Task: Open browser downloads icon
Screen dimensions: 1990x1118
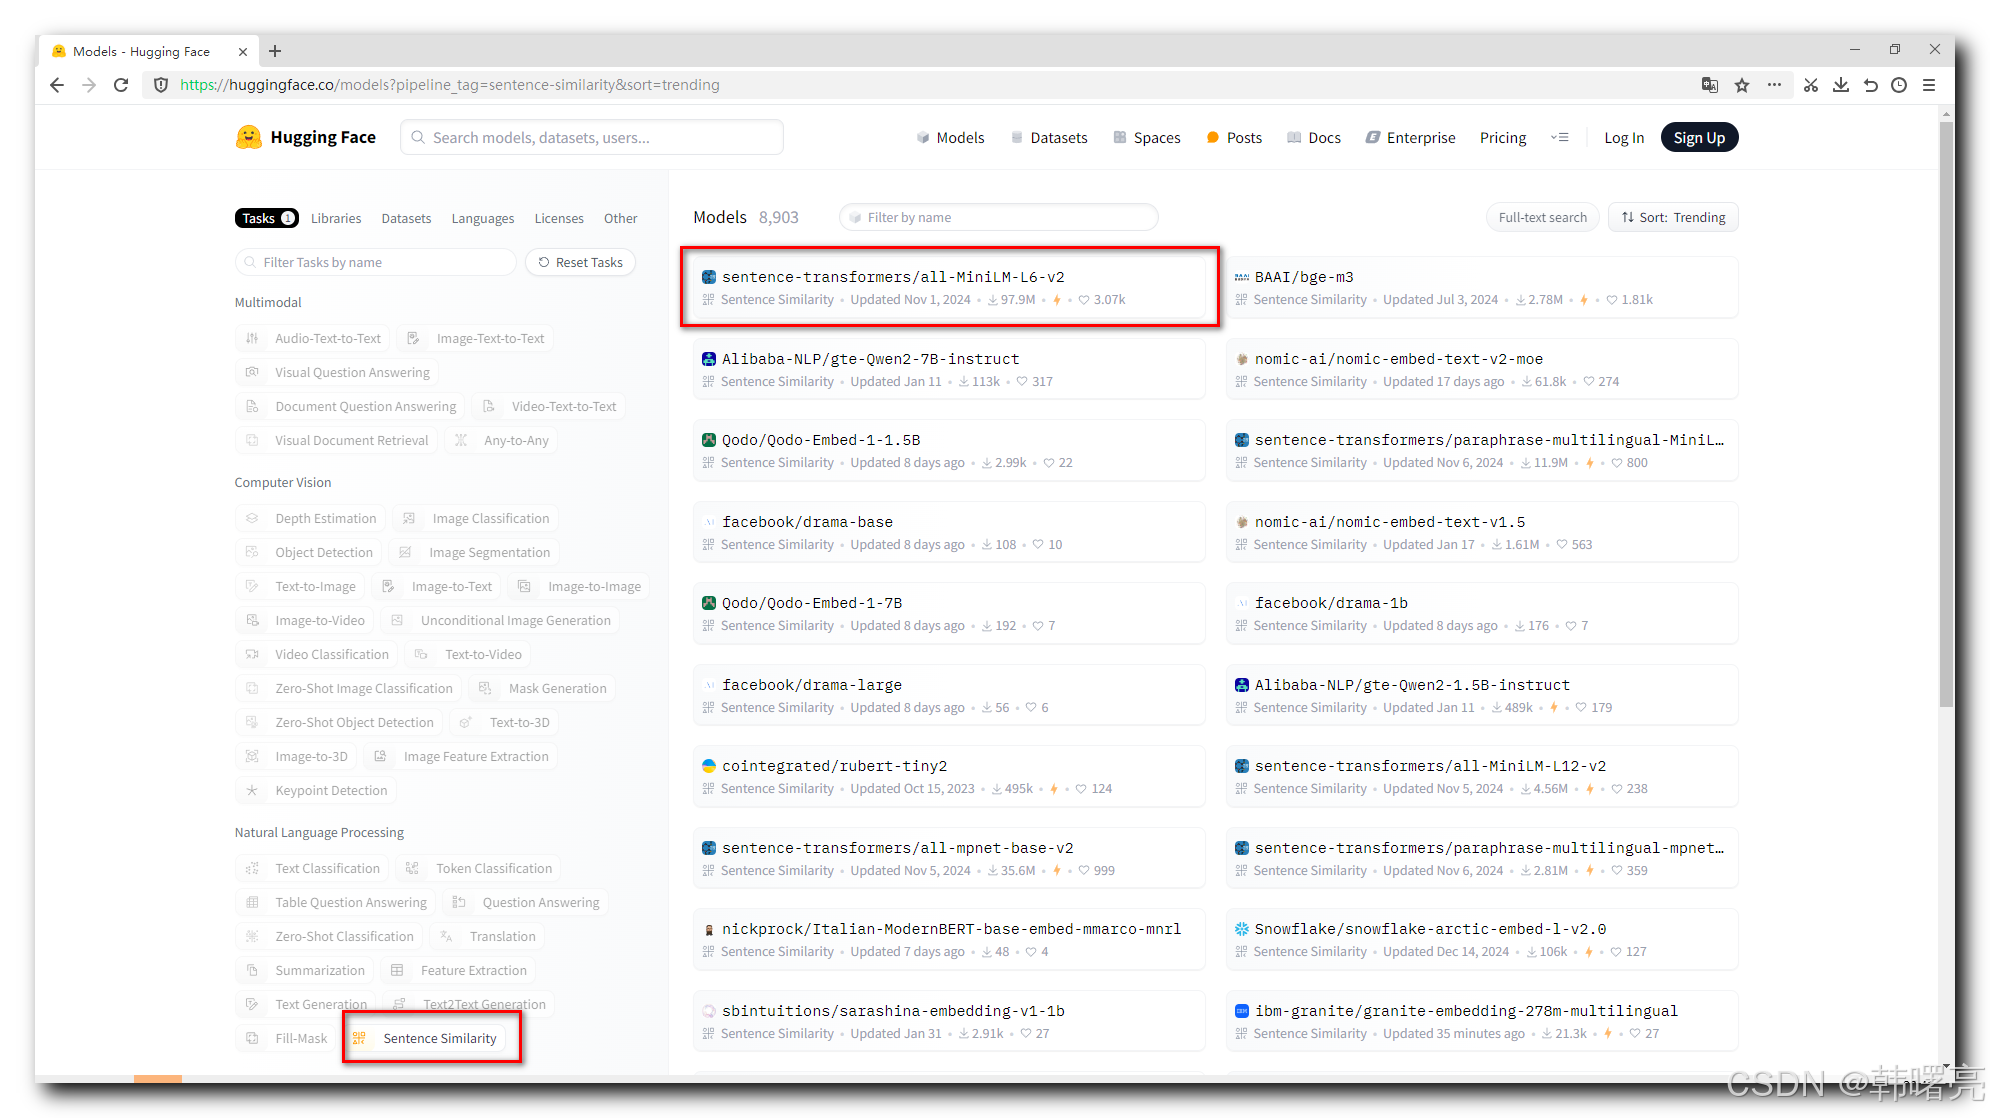Action: (1840, 85)
